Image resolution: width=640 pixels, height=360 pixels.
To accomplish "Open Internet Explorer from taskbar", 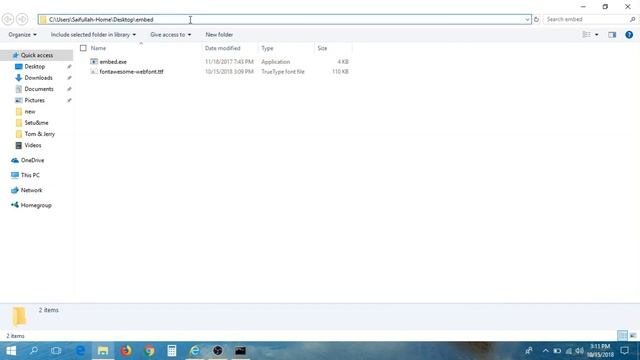I will point(195,351).
